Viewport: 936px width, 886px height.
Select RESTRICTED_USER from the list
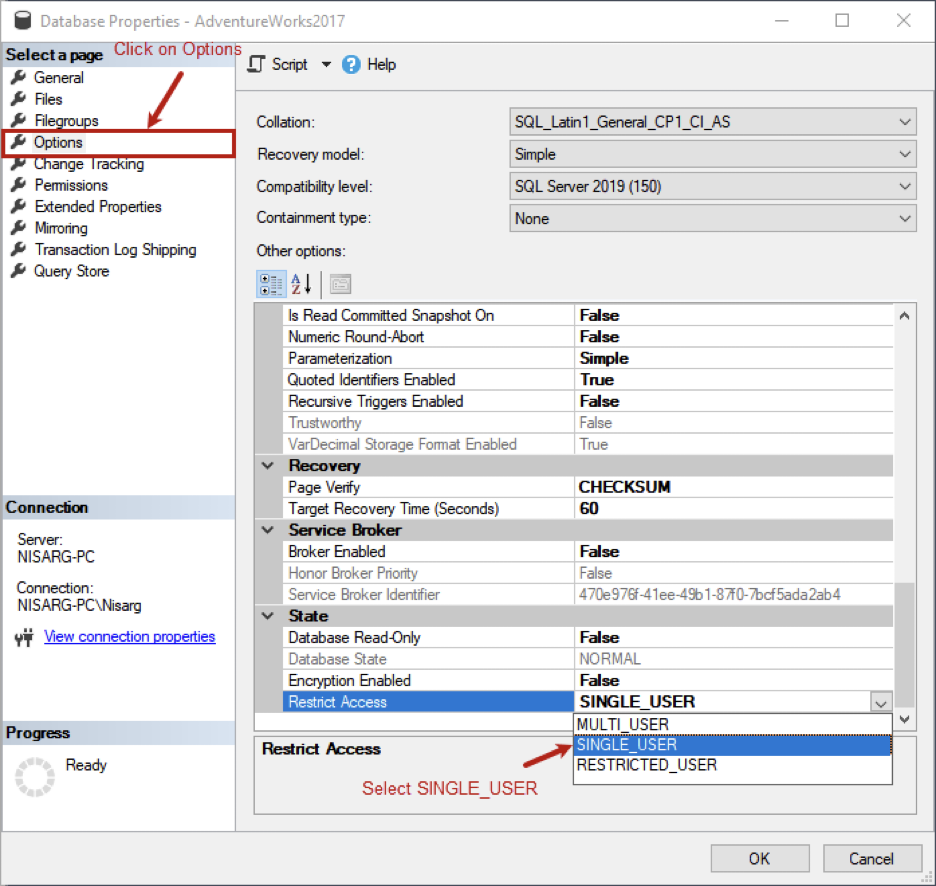point(732,765)
